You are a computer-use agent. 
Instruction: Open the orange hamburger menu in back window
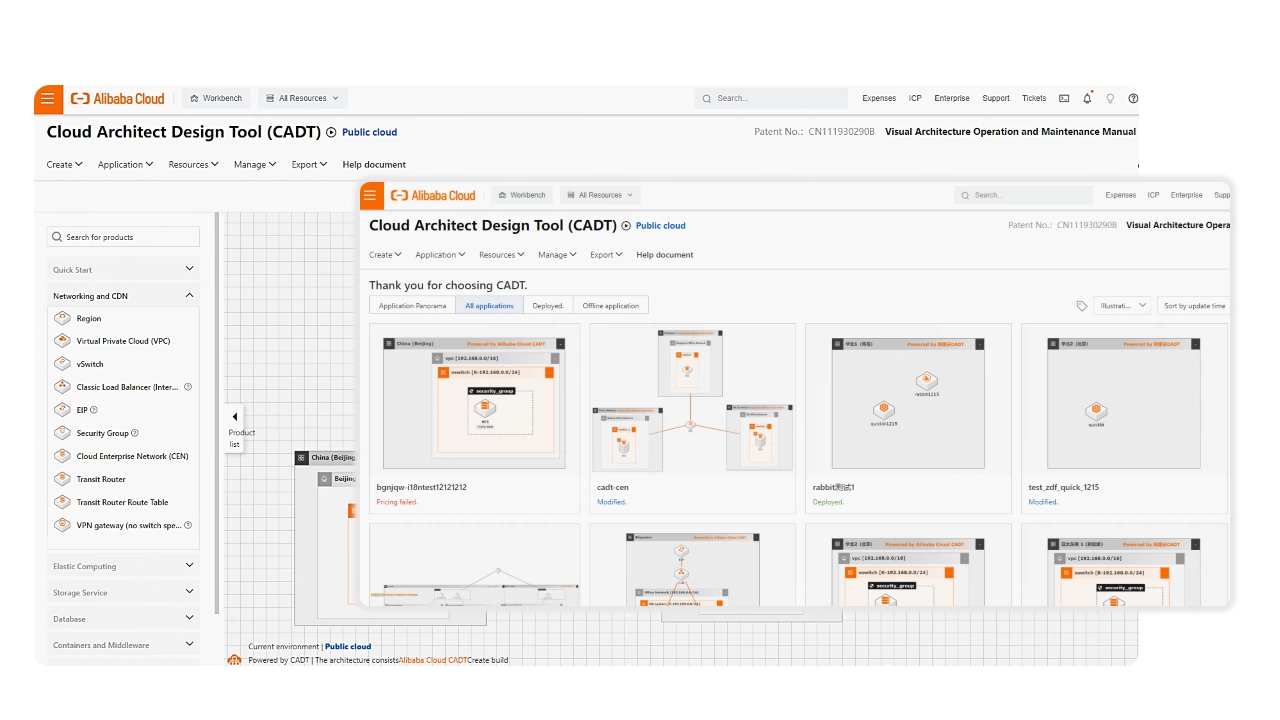coord(48,99)
